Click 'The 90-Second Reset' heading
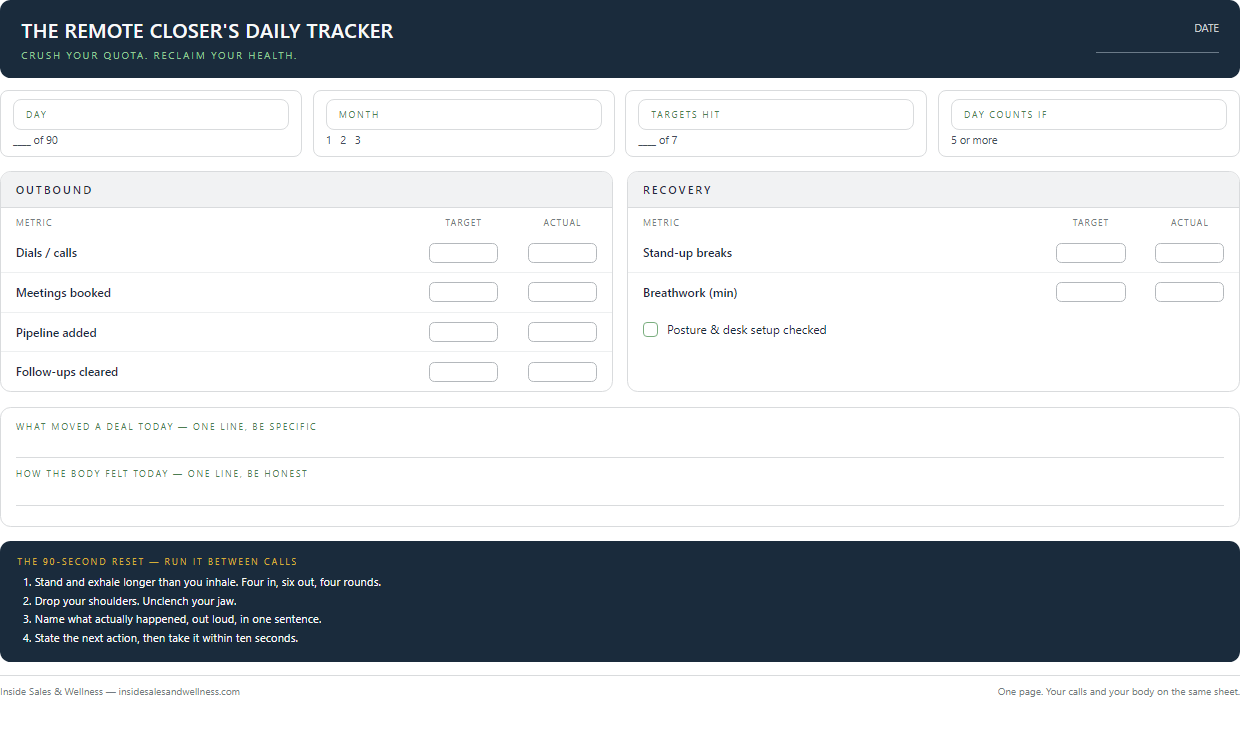Screen dimensions: 1240x730 157,562
